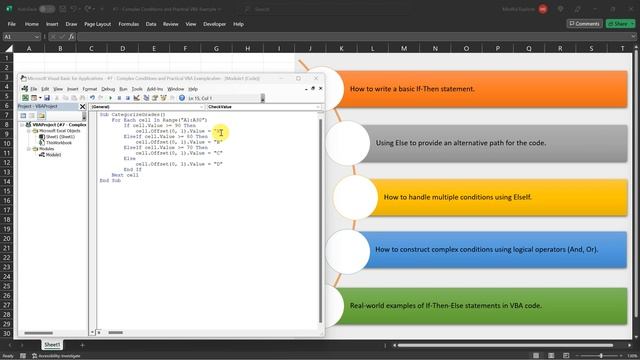This screenshot has height=360, width=640.
Task: Collapse the Microsoft Excel Objects folder
Action: point(29,131)
